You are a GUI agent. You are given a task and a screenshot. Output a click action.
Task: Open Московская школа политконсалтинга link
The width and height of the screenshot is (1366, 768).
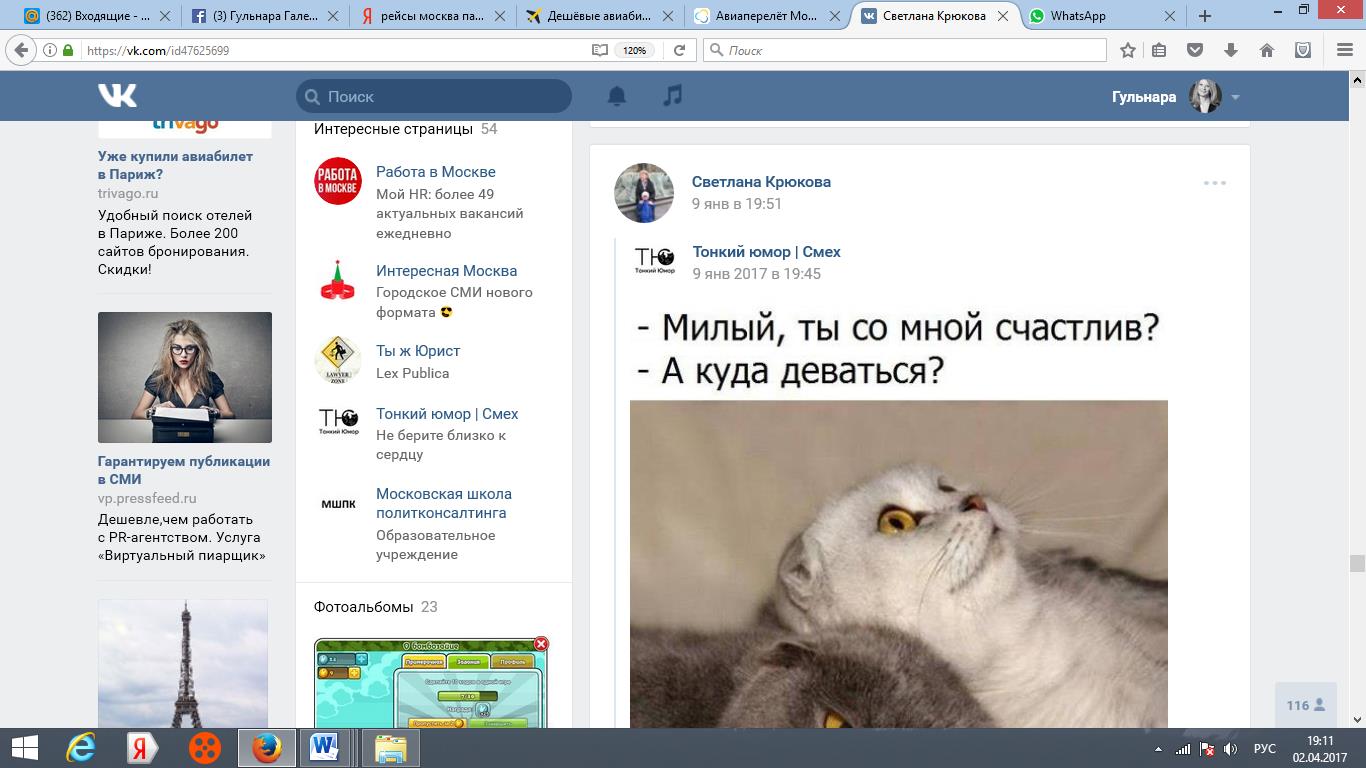444,503
